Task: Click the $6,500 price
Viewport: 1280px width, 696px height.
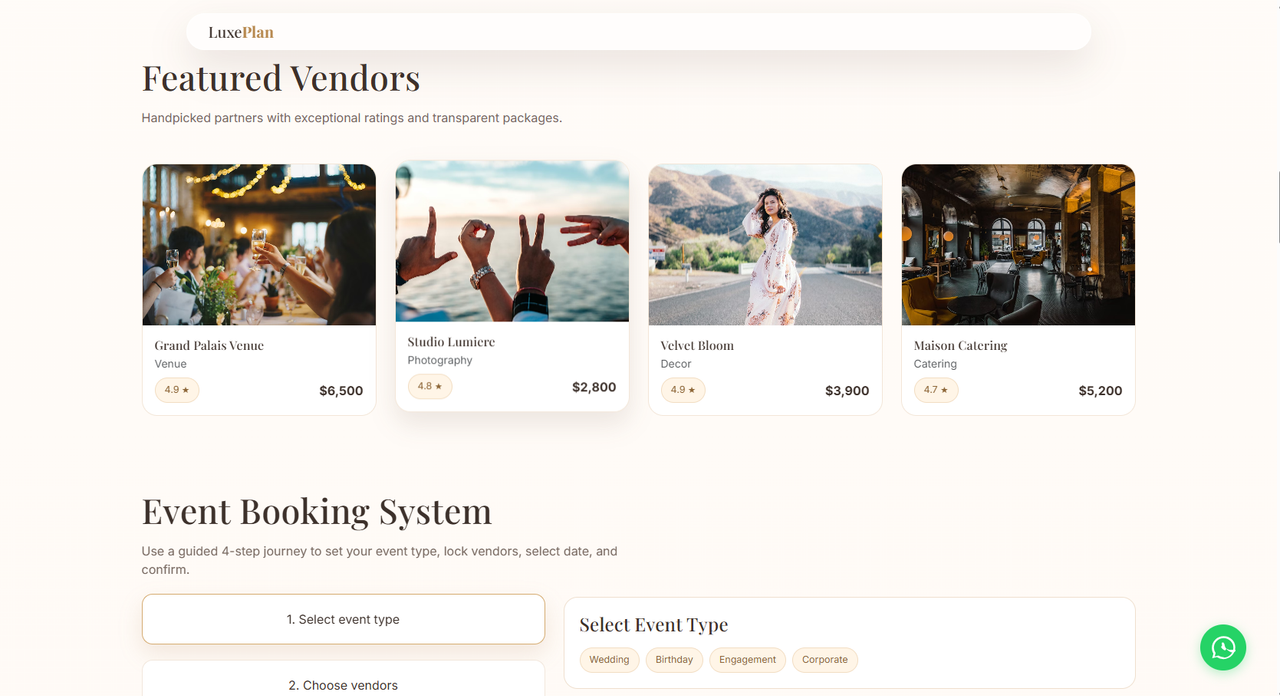Action: tap(341, 391)
